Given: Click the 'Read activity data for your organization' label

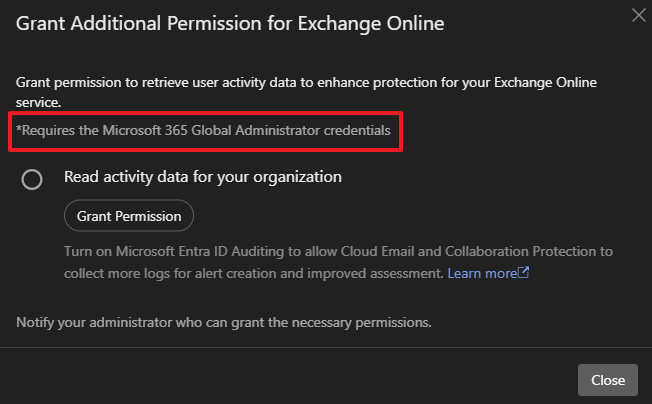Looking at the screenshot, I should tap(203, 177).
